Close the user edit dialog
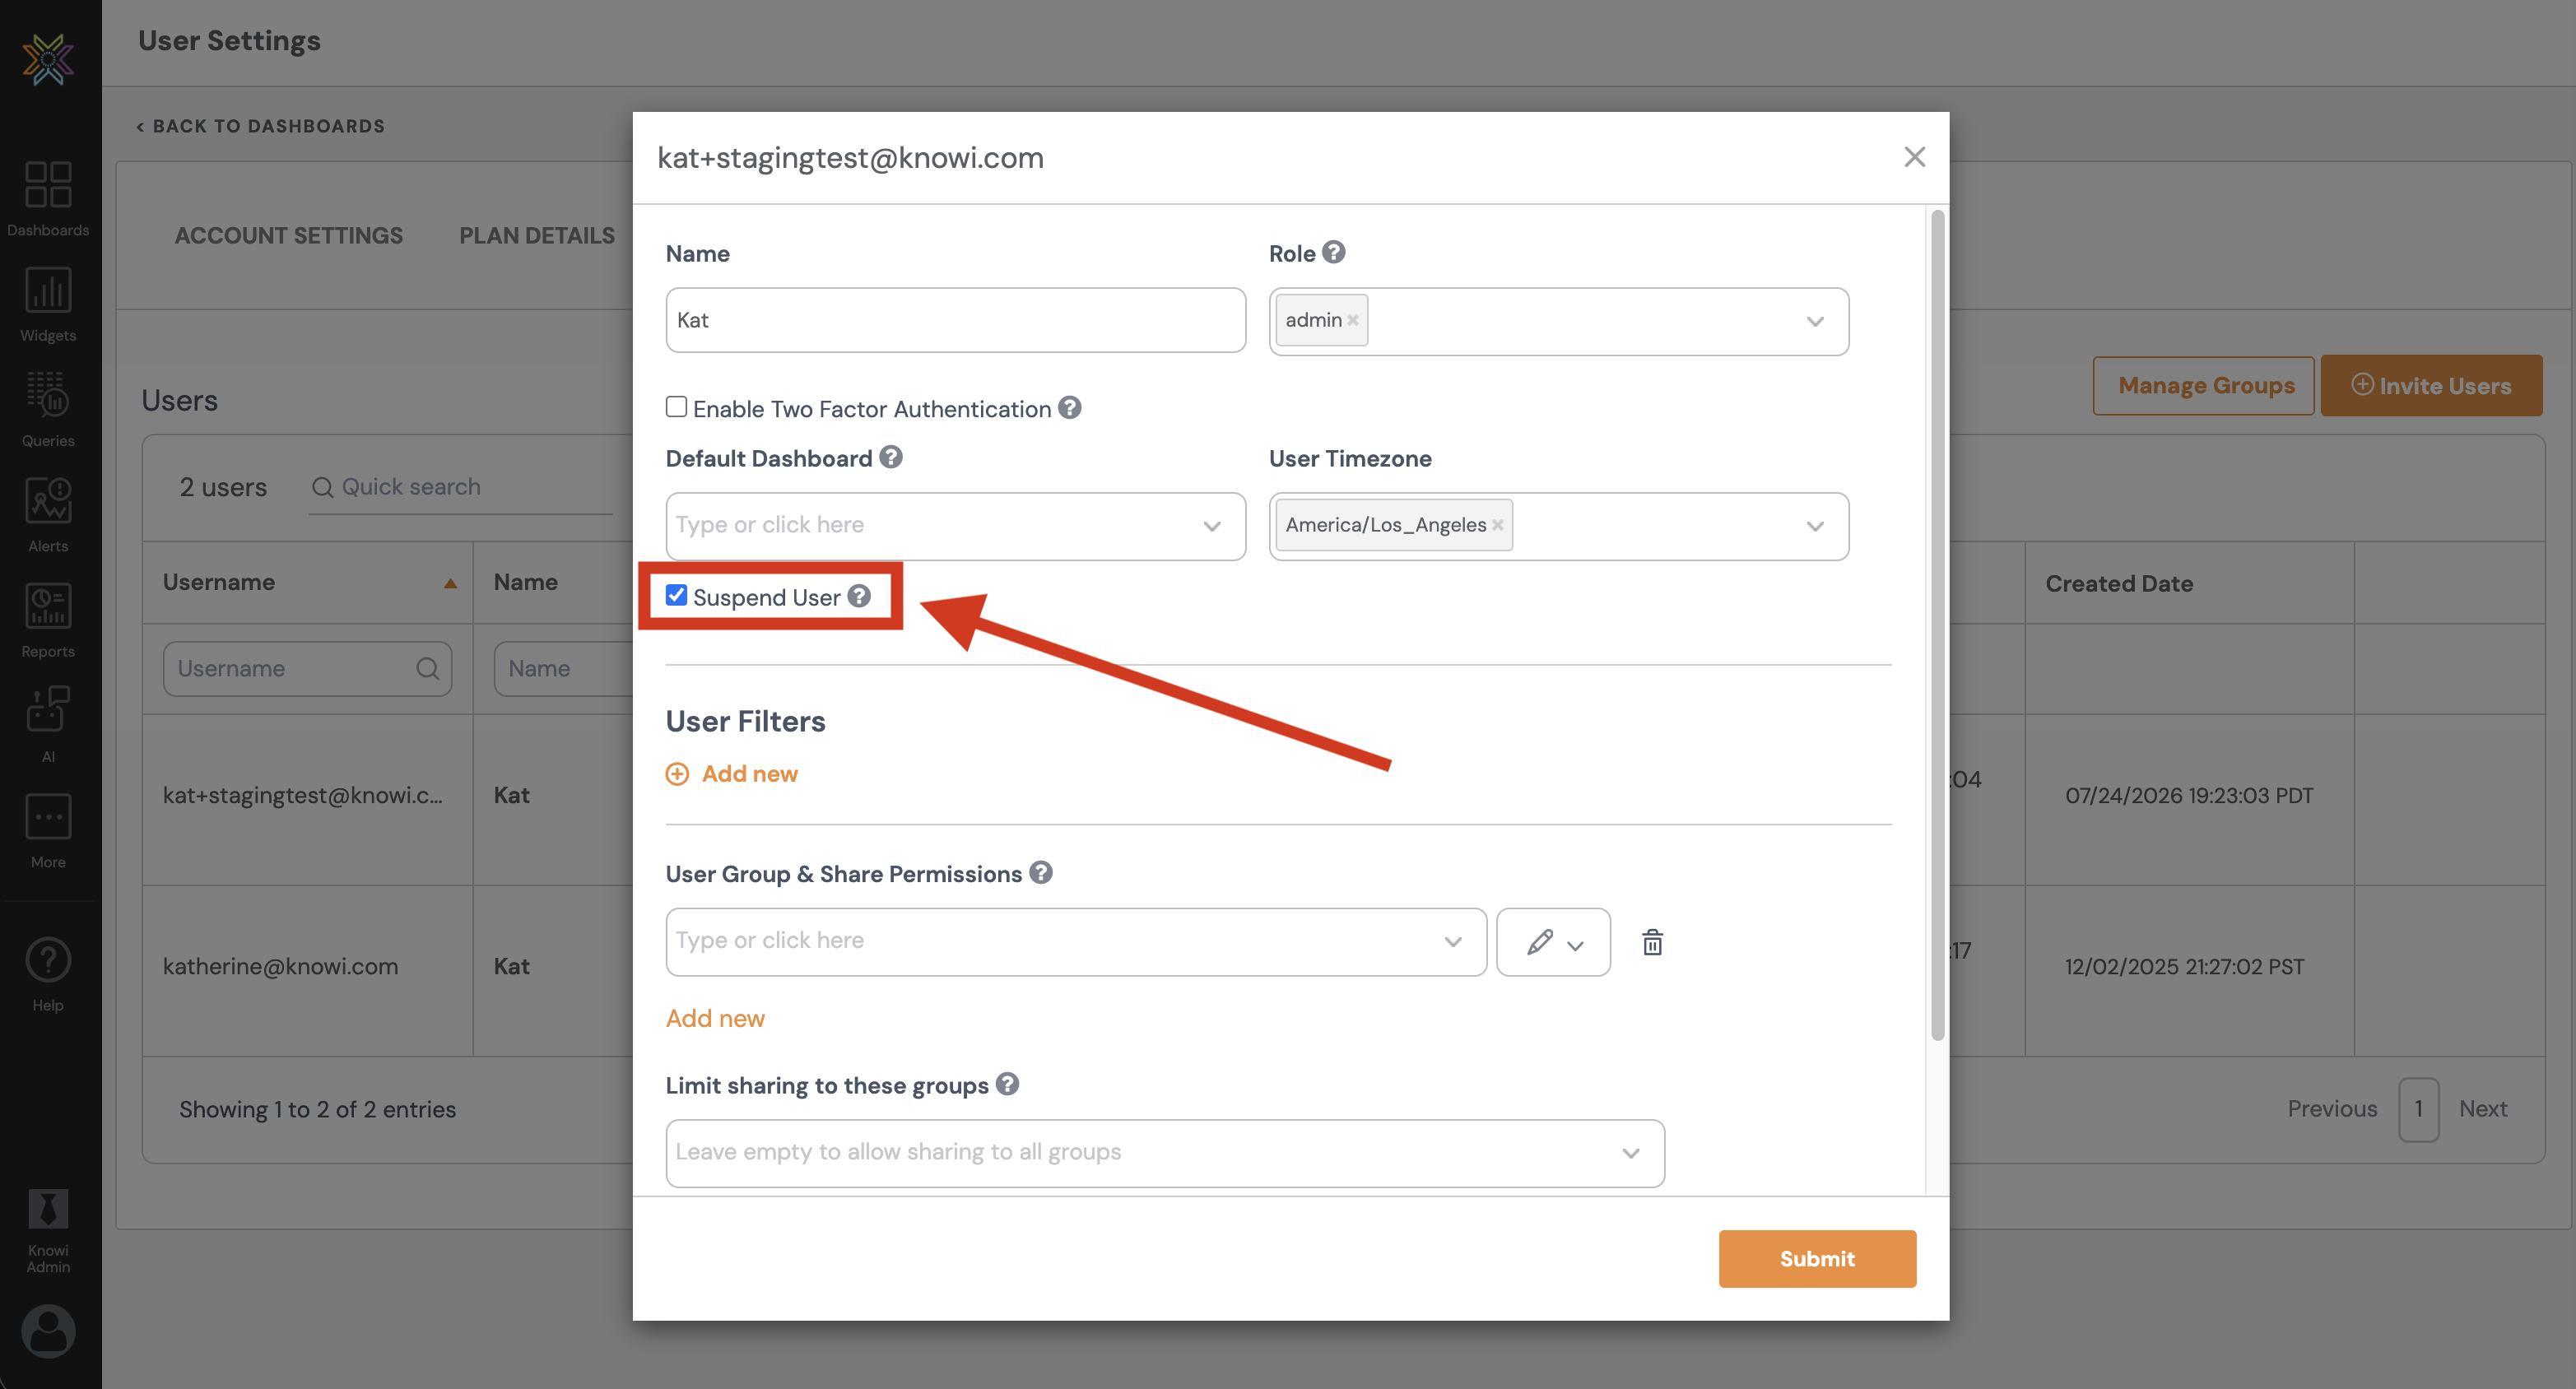This screenshot has height=1389, width=2576. [1914, 157]
